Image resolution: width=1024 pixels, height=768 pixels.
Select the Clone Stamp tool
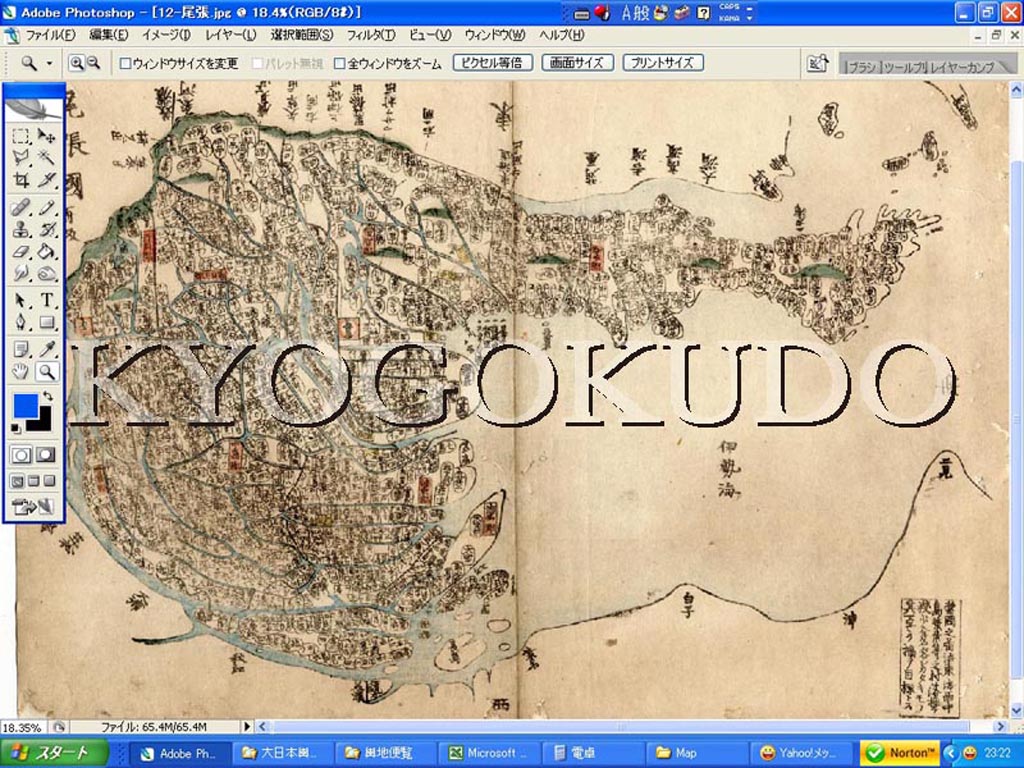point(21,229)
